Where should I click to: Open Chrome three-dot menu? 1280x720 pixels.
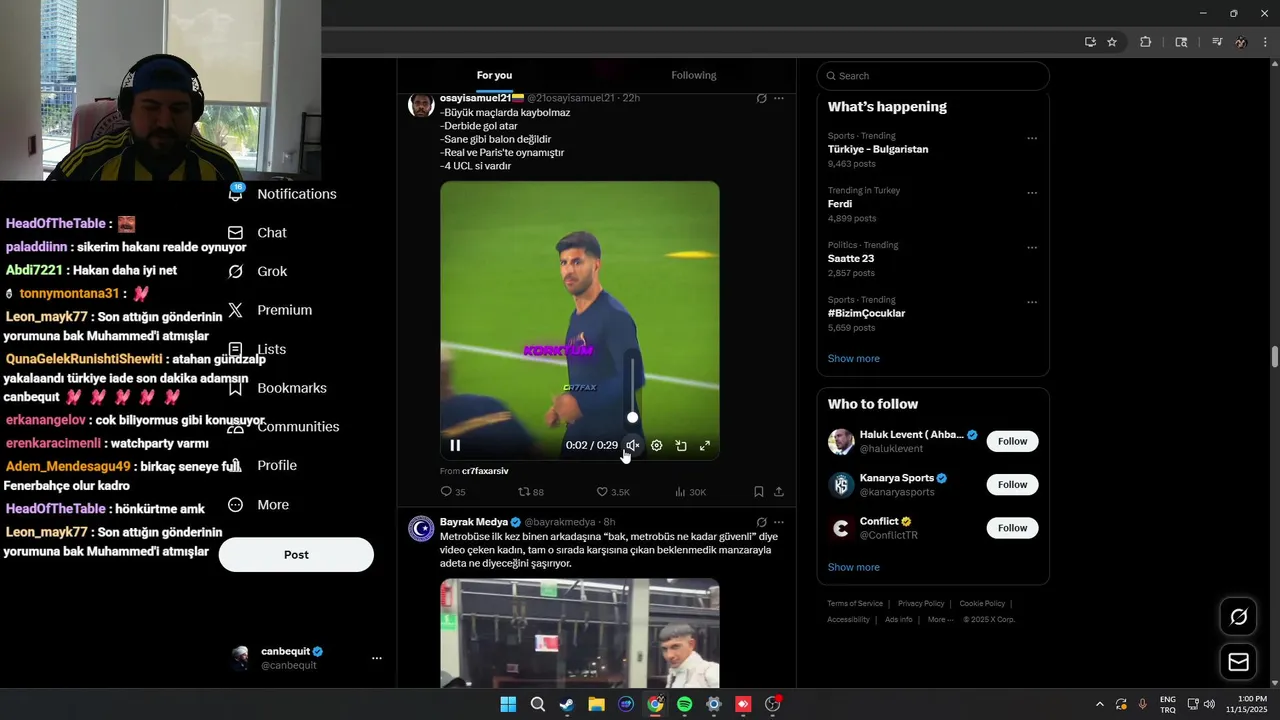tap(1266, 42)
